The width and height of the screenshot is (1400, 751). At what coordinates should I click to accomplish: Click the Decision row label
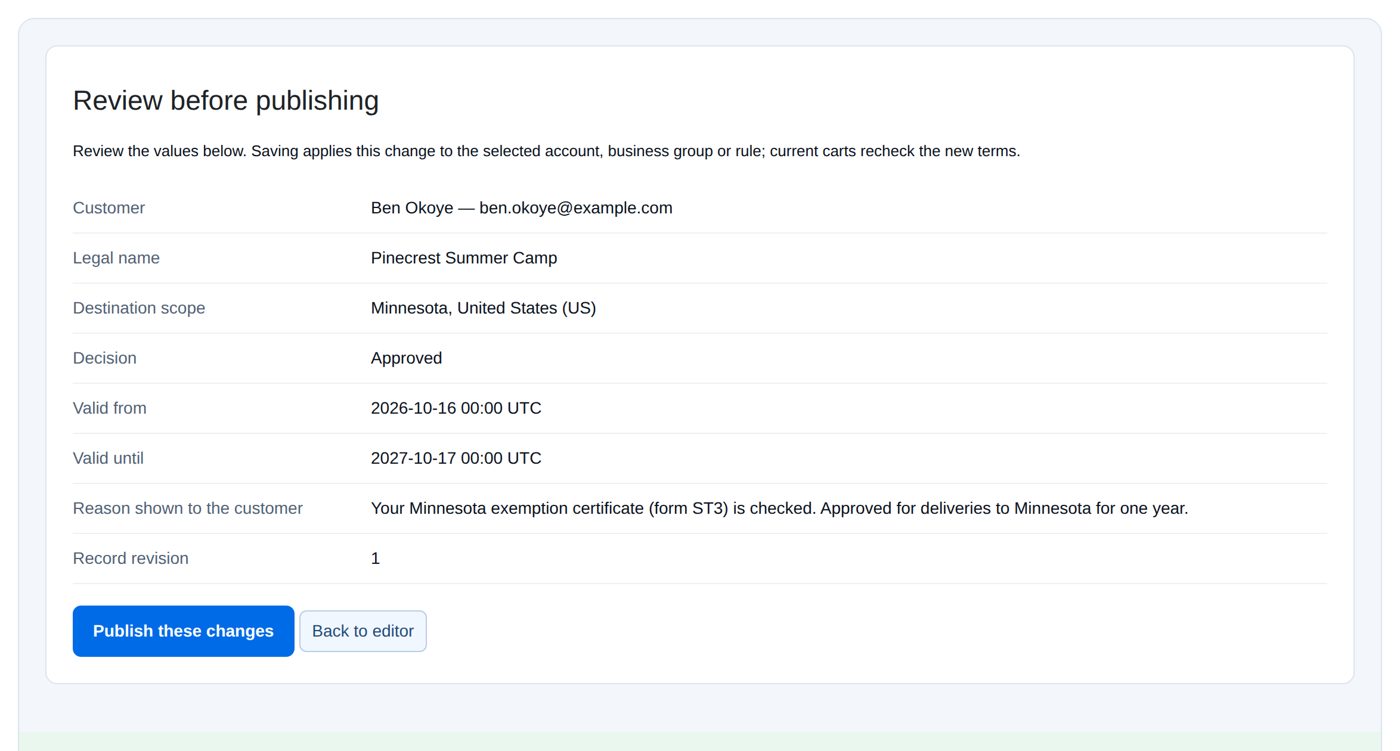coord(105,358)
